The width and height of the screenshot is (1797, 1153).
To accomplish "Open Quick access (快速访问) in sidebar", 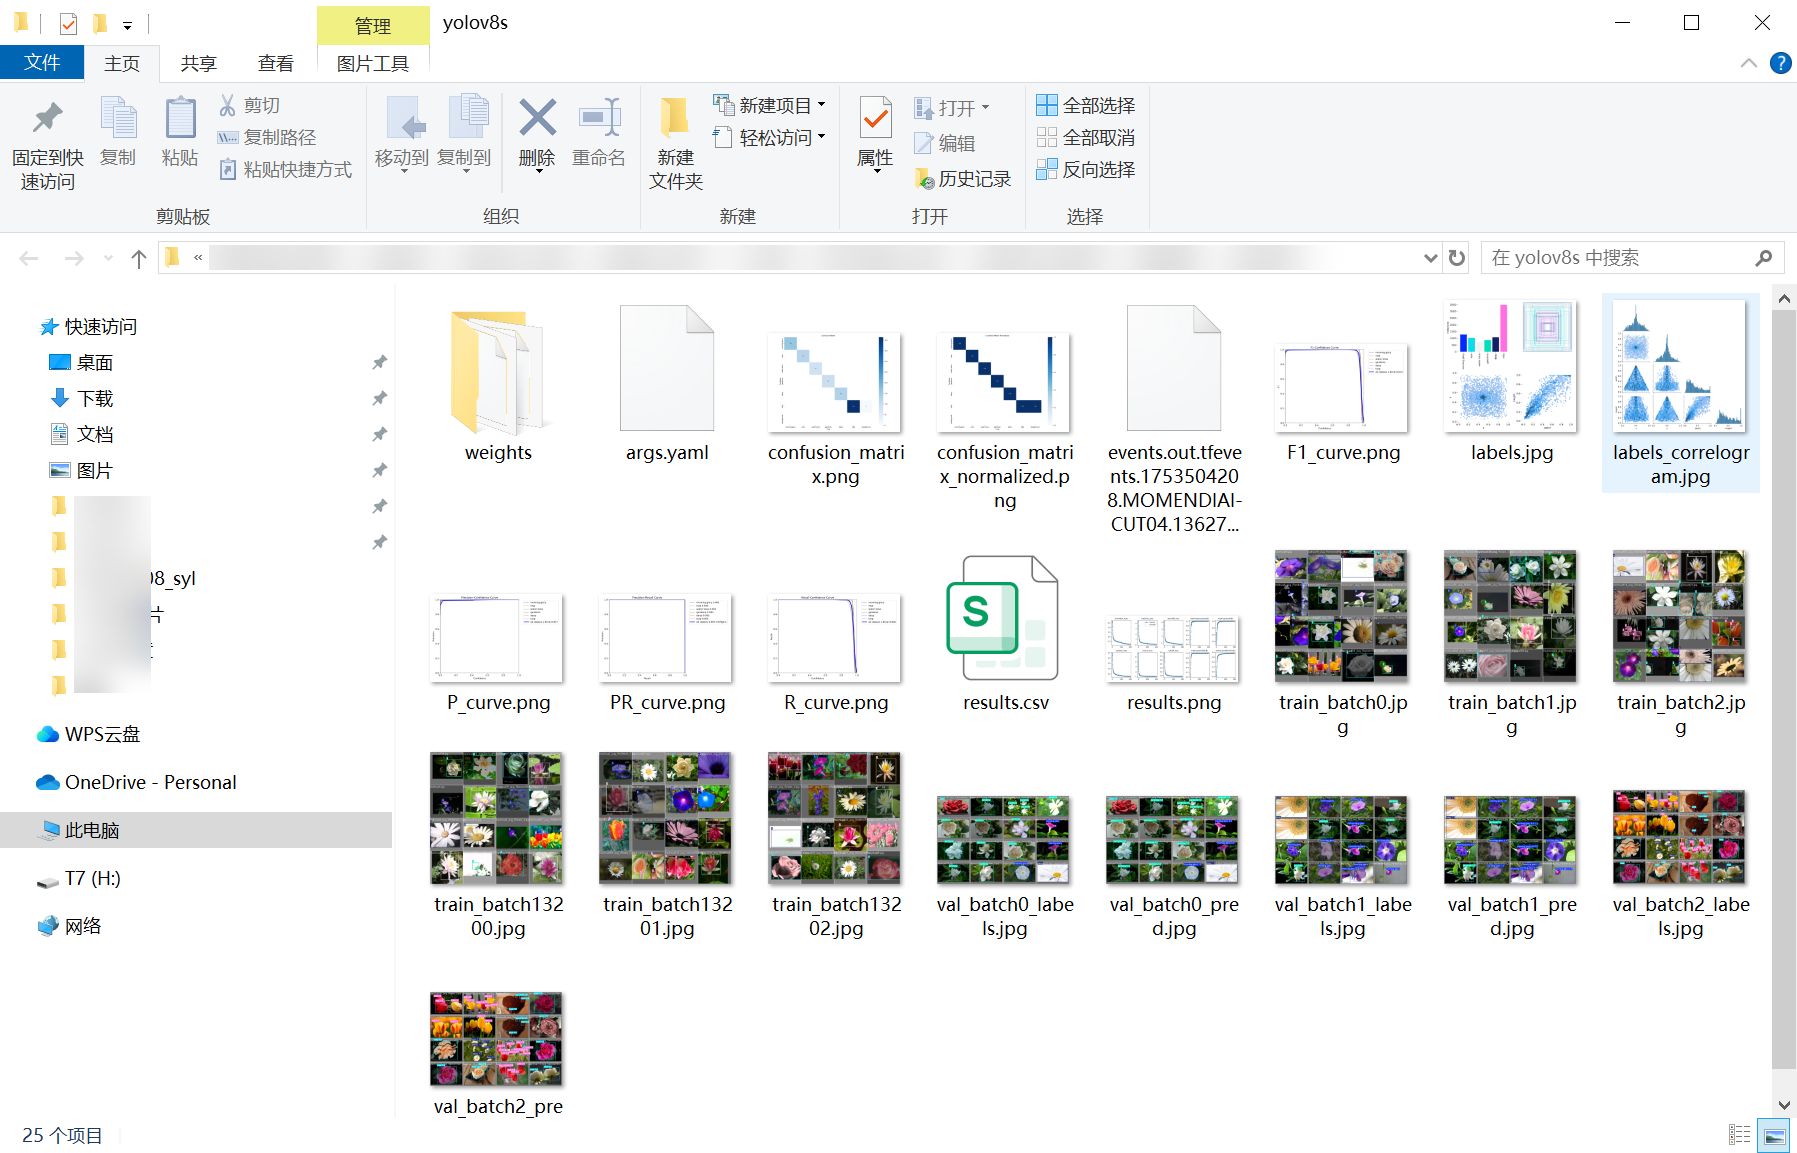I will (88, 326).
